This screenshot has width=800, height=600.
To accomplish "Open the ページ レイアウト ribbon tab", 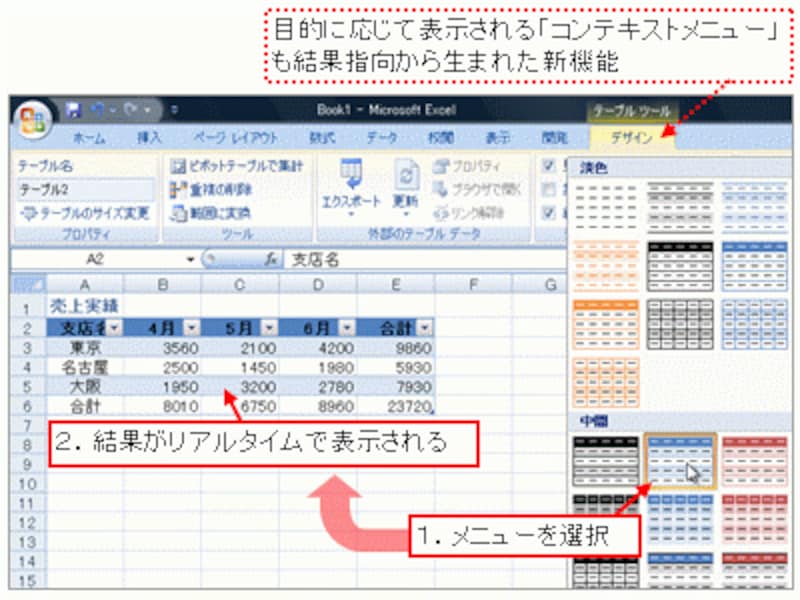I will pyautogui.click(x=236, y=138).
